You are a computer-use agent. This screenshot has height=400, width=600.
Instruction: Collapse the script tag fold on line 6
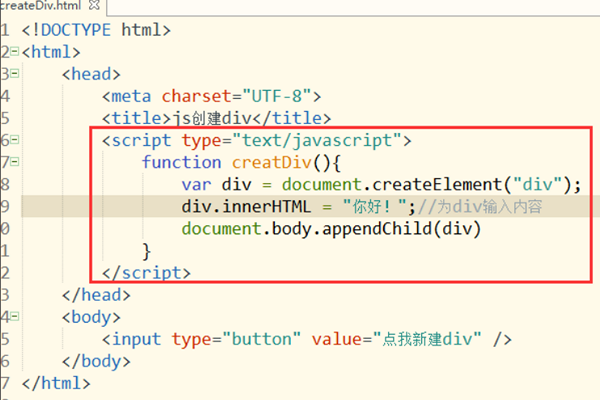click(x=15, y=140)
